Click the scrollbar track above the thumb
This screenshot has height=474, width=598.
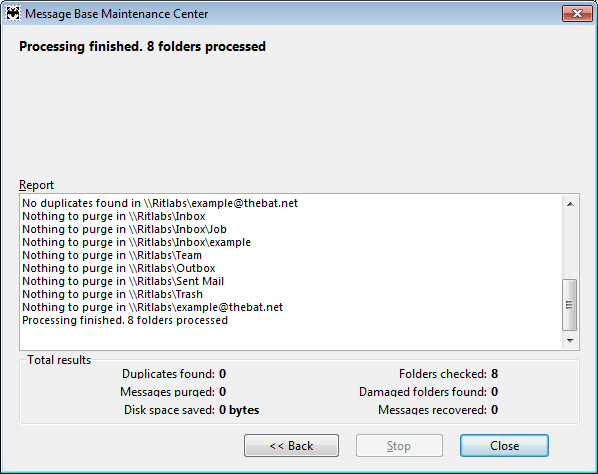(x=570, y=245)
